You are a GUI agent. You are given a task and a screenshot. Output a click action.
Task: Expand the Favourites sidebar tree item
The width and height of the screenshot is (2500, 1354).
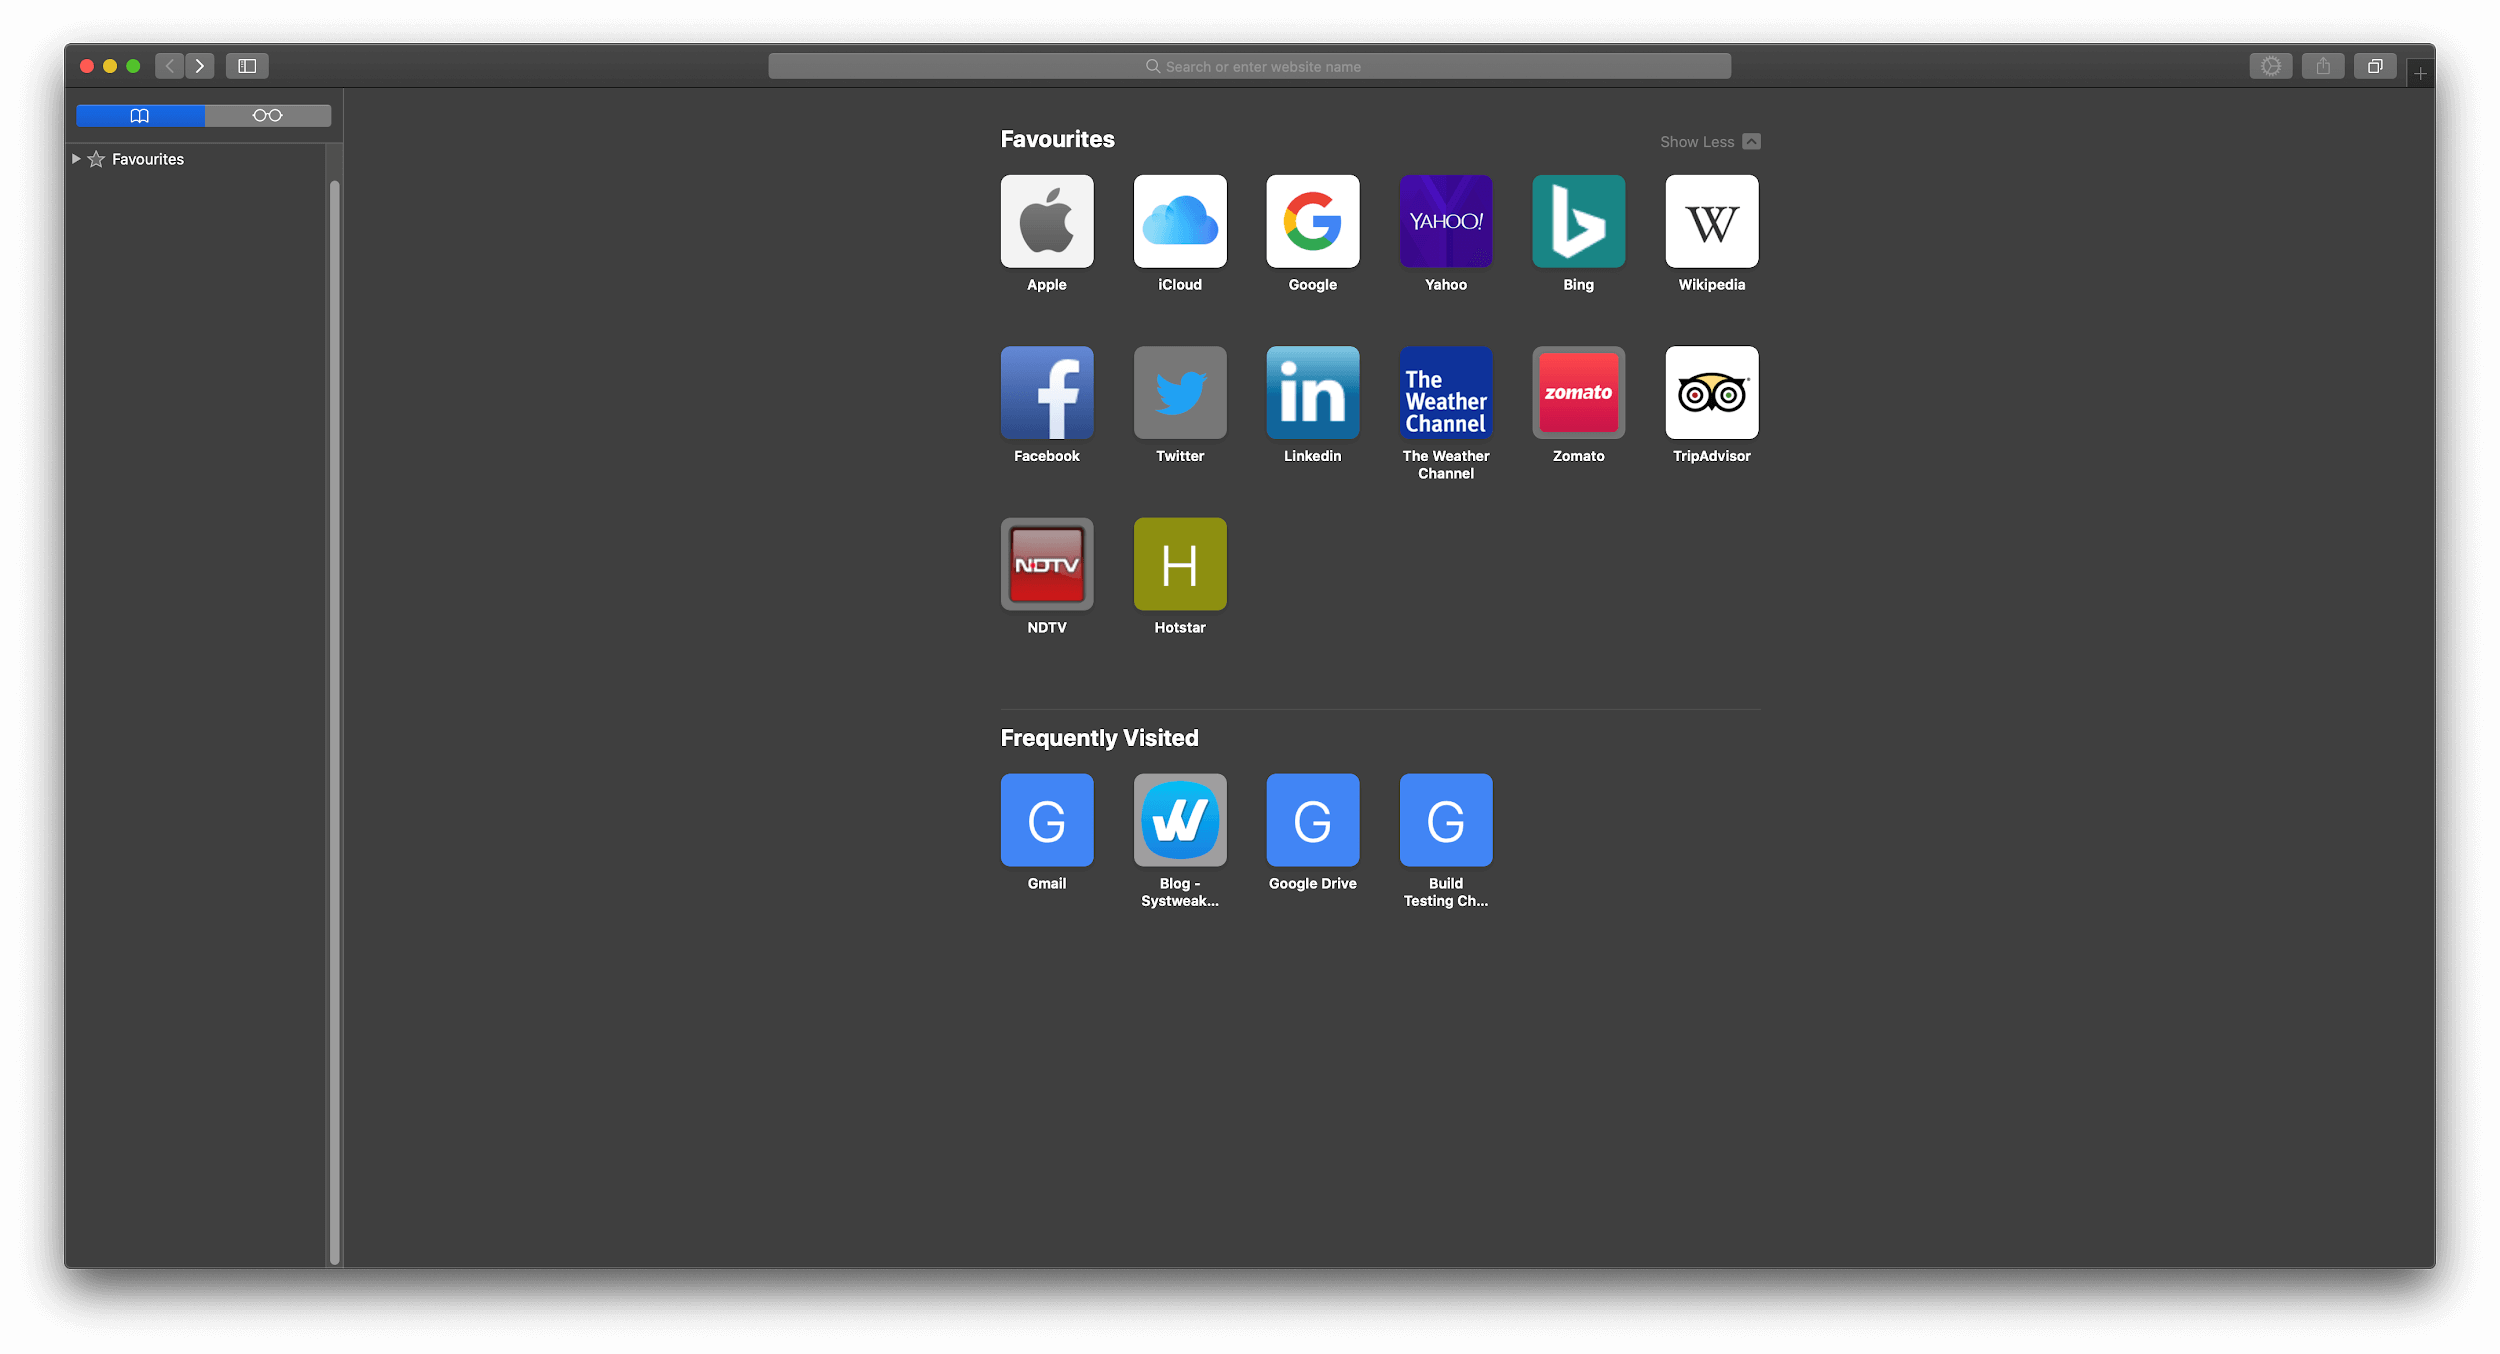[x=75, y=158]
